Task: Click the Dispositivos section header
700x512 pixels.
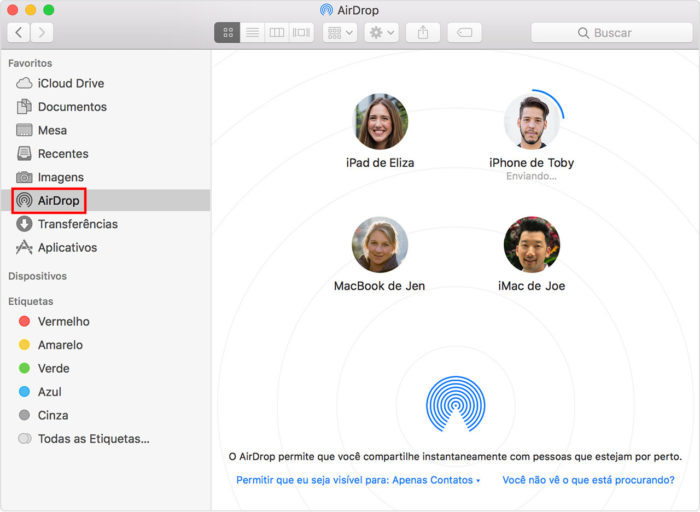Action: [38, 276]
